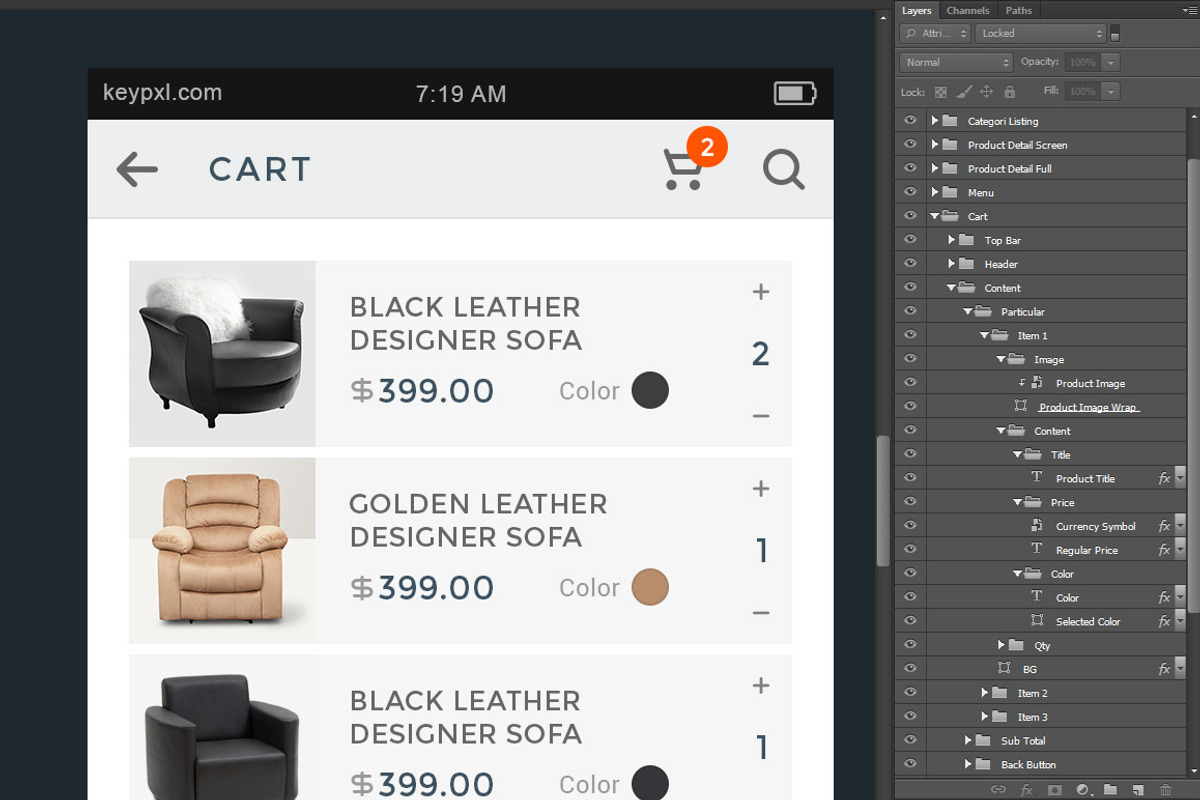Click the Delete layer trash icon

tap(1166, 790)
